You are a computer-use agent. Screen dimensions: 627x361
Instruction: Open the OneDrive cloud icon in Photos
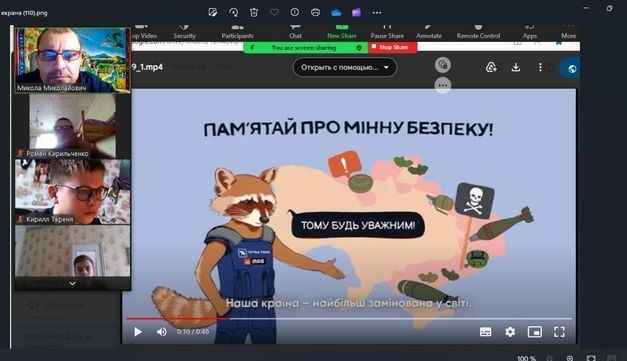(336, 13)
